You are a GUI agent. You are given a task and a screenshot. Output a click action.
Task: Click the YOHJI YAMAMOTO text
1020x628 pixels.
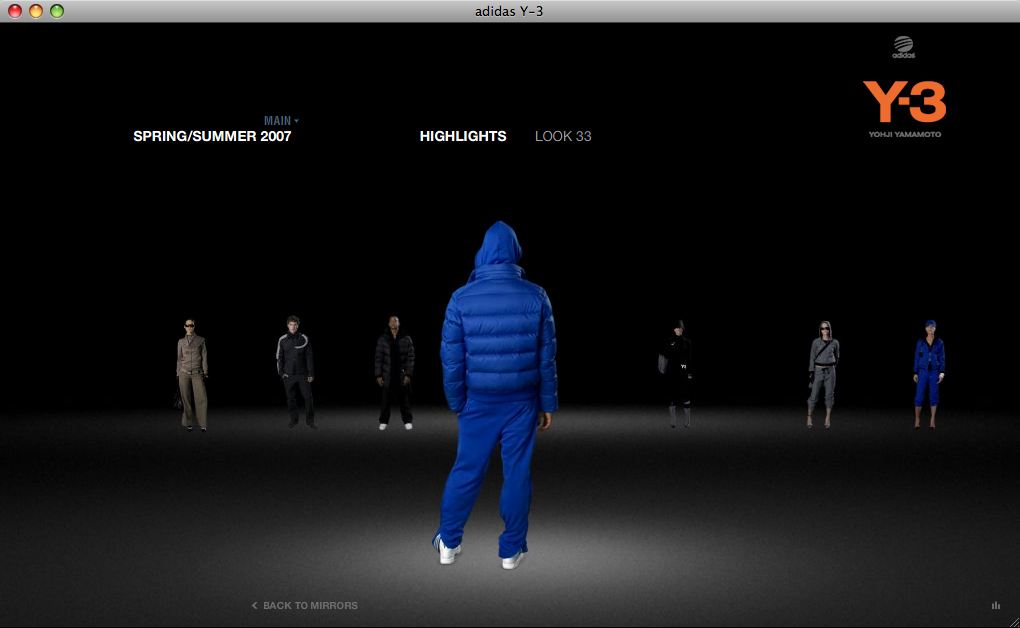(x=904, y=135)
